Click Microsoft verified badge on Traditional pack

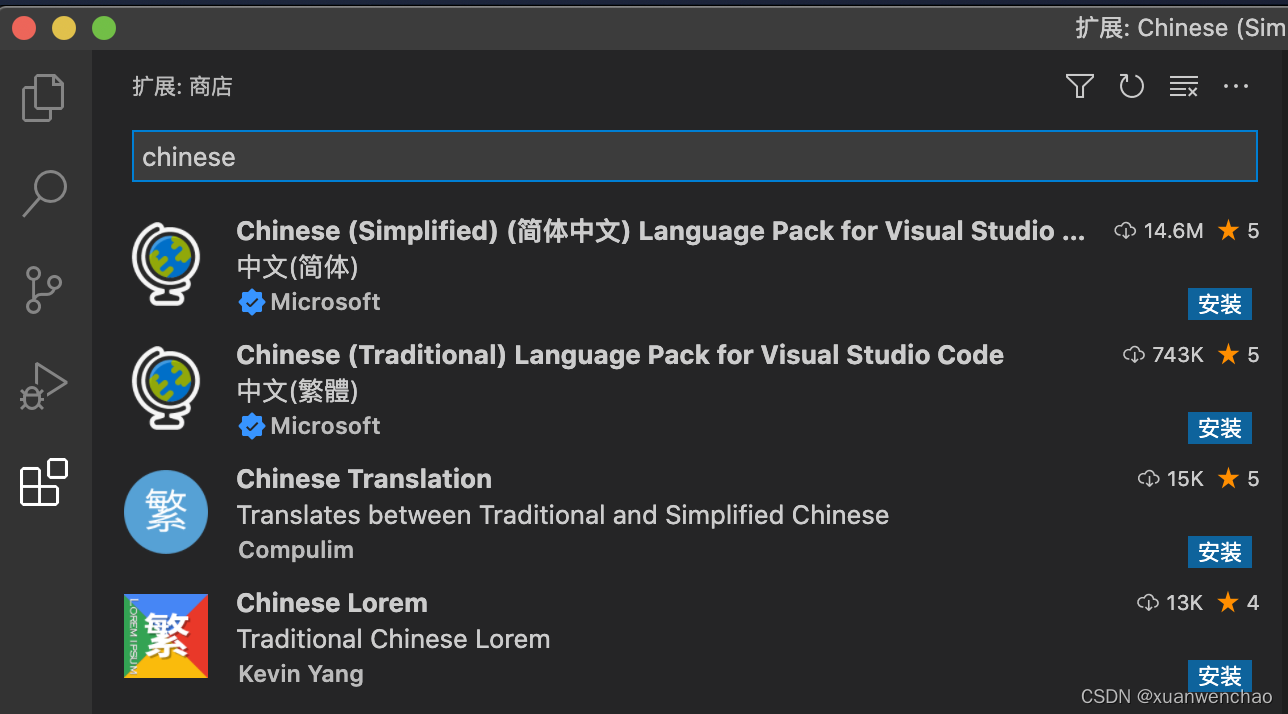coord(252,426)
